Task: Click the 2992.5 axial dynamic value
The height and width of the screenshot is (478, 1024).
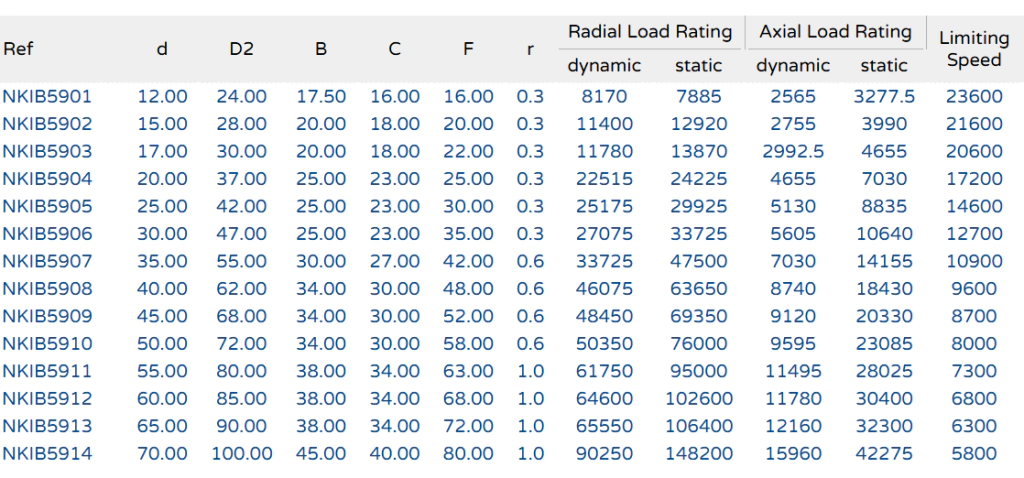Action: [x=793, y=151]
